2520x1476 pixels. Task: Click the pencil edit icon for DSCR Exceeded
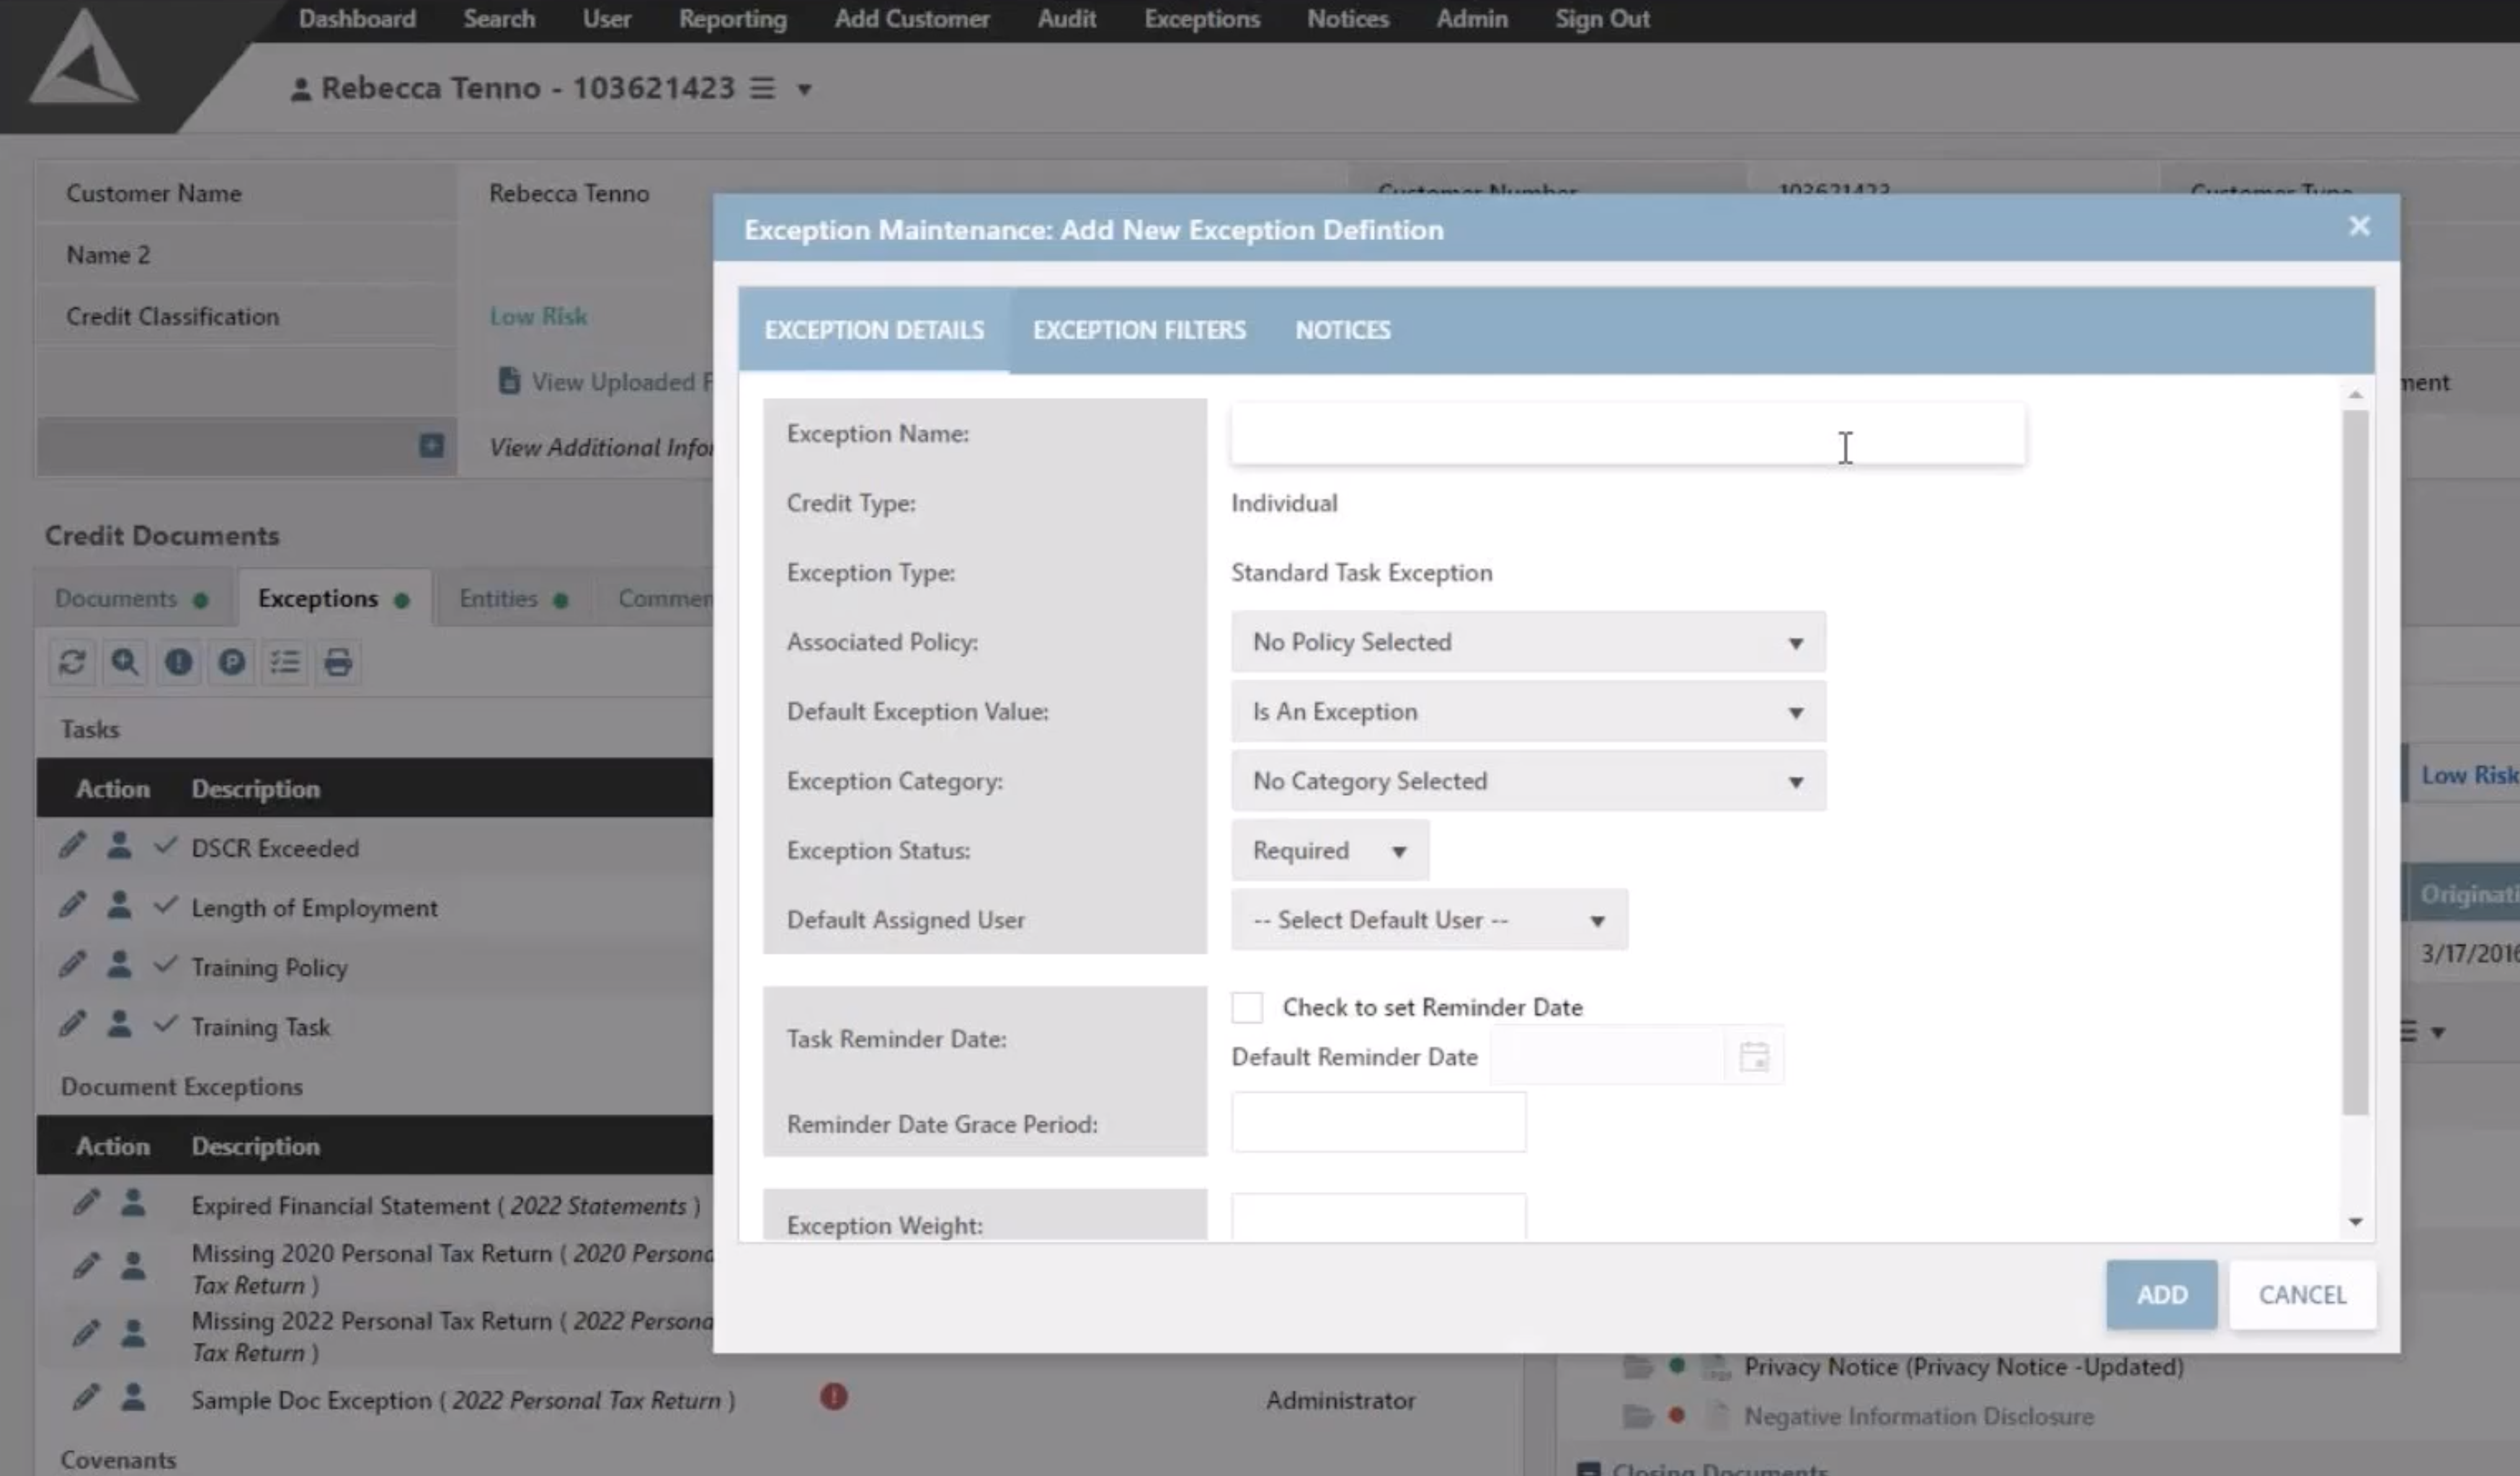(x=72, y=846)
